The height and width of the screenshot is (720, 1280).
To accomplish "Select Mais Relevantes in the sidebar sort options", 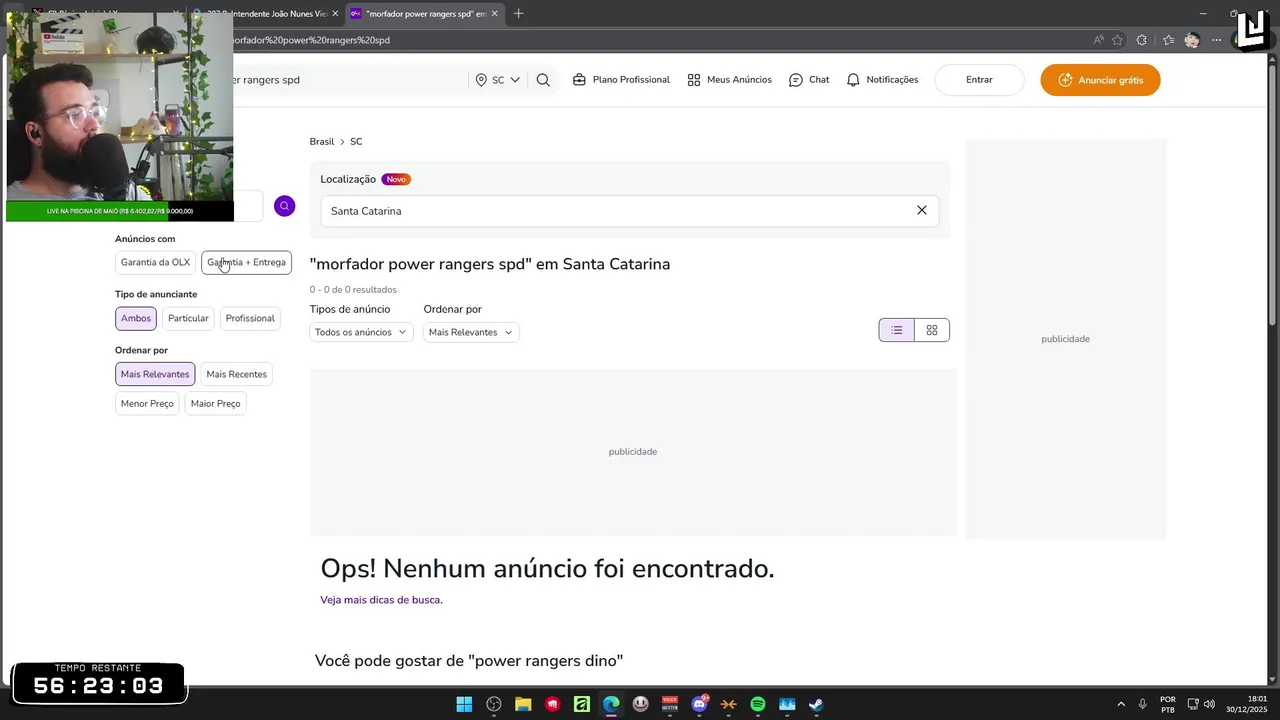I will click(x=155, y=374).
